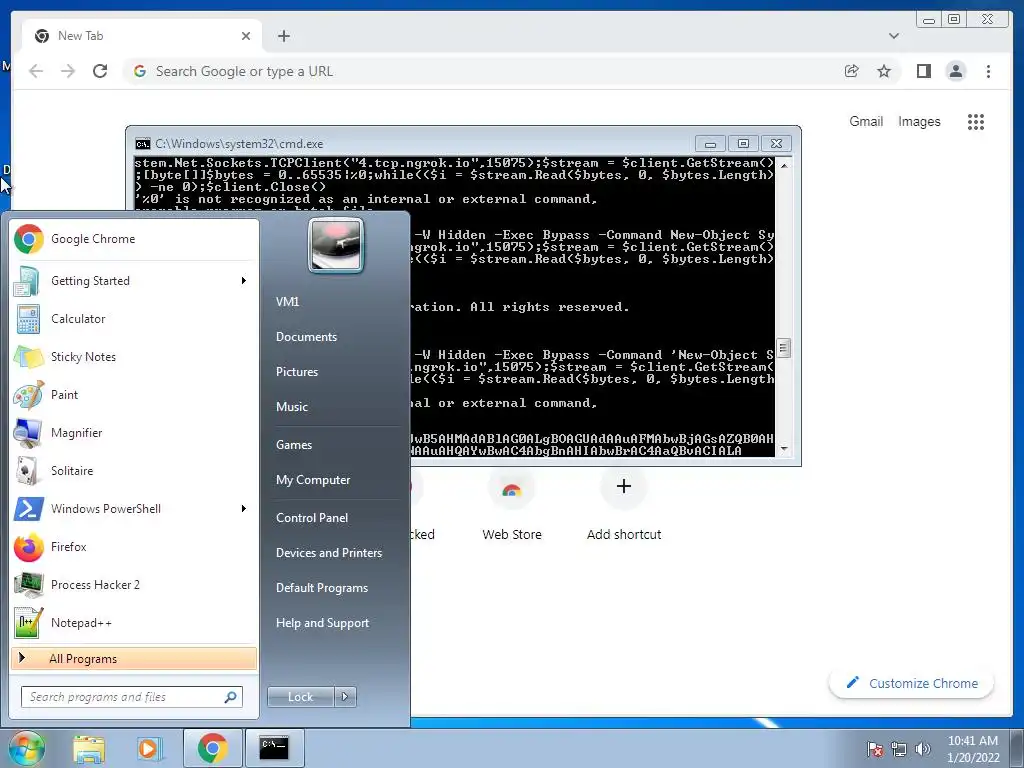Go back in Chrome

[x=36, y=71]
